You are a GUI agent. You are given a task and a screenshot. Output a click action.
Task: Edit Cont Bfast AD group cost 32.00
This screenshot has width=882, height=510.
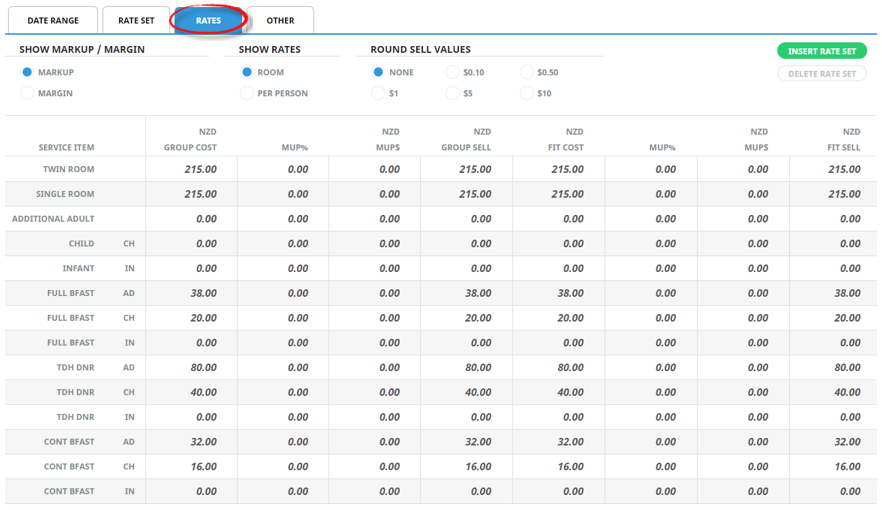click(x=191, y=441)
